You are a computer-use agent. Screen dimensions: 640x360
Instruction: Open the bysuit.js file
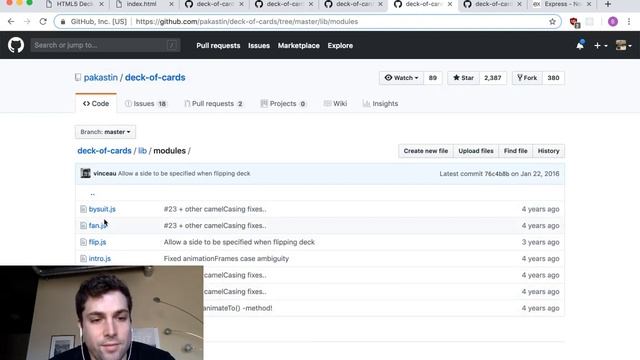102,209
